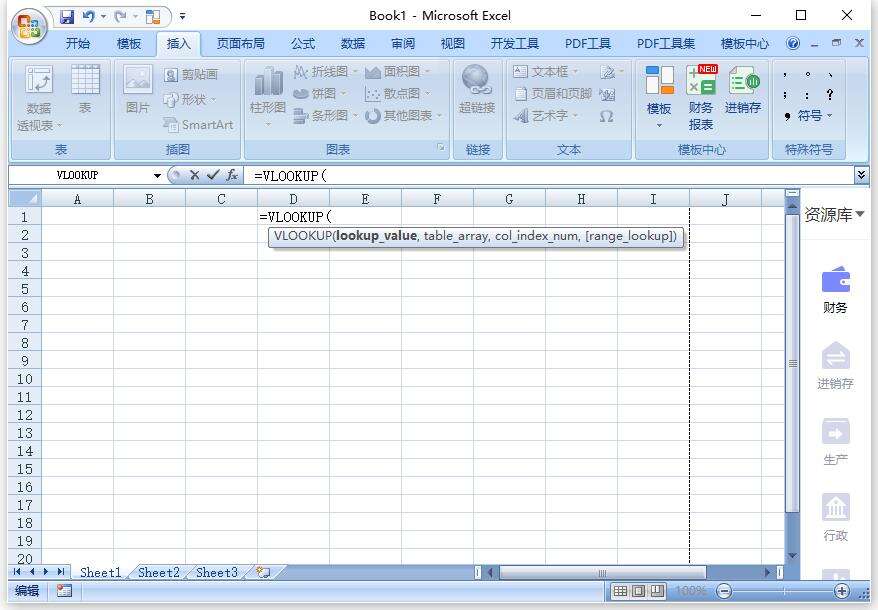
Task: Click the zoom in plus button
Action: tap(842, 591)
